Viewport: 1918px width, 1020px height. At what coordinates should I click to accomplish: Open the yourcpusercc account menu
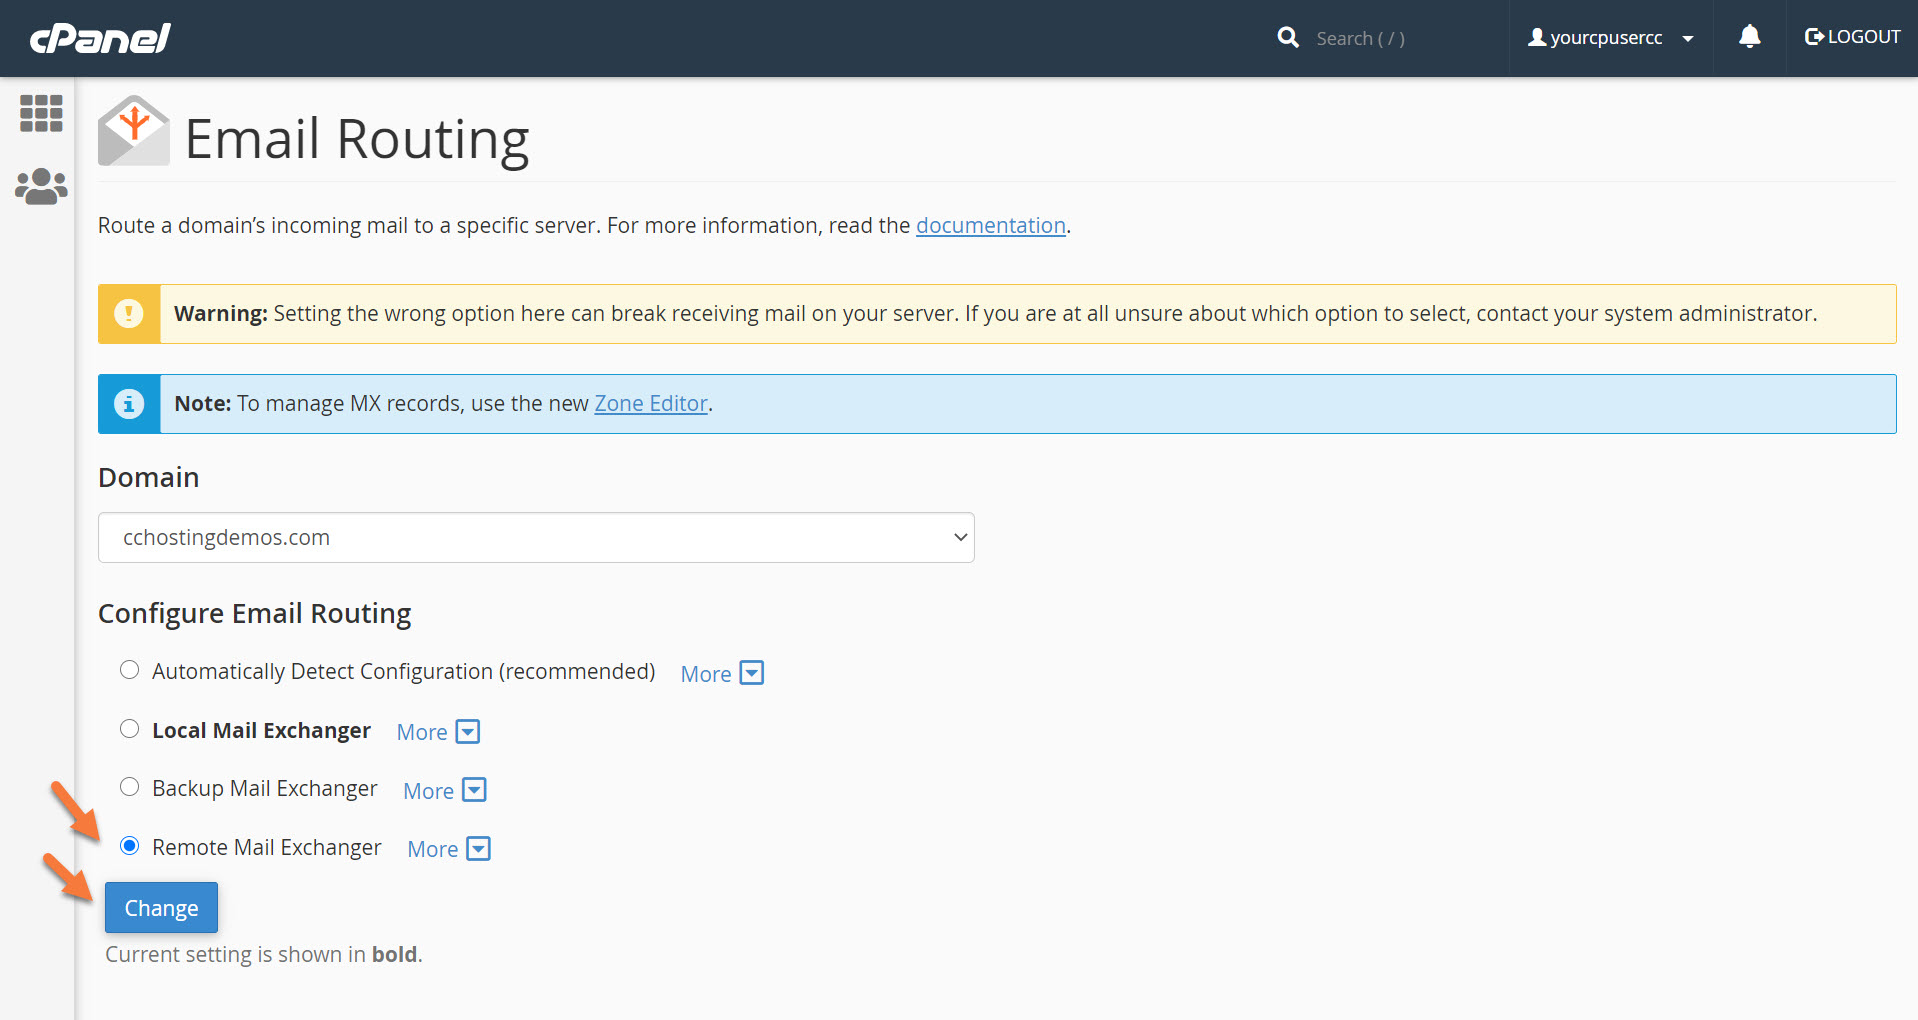tap(1610, 38)
